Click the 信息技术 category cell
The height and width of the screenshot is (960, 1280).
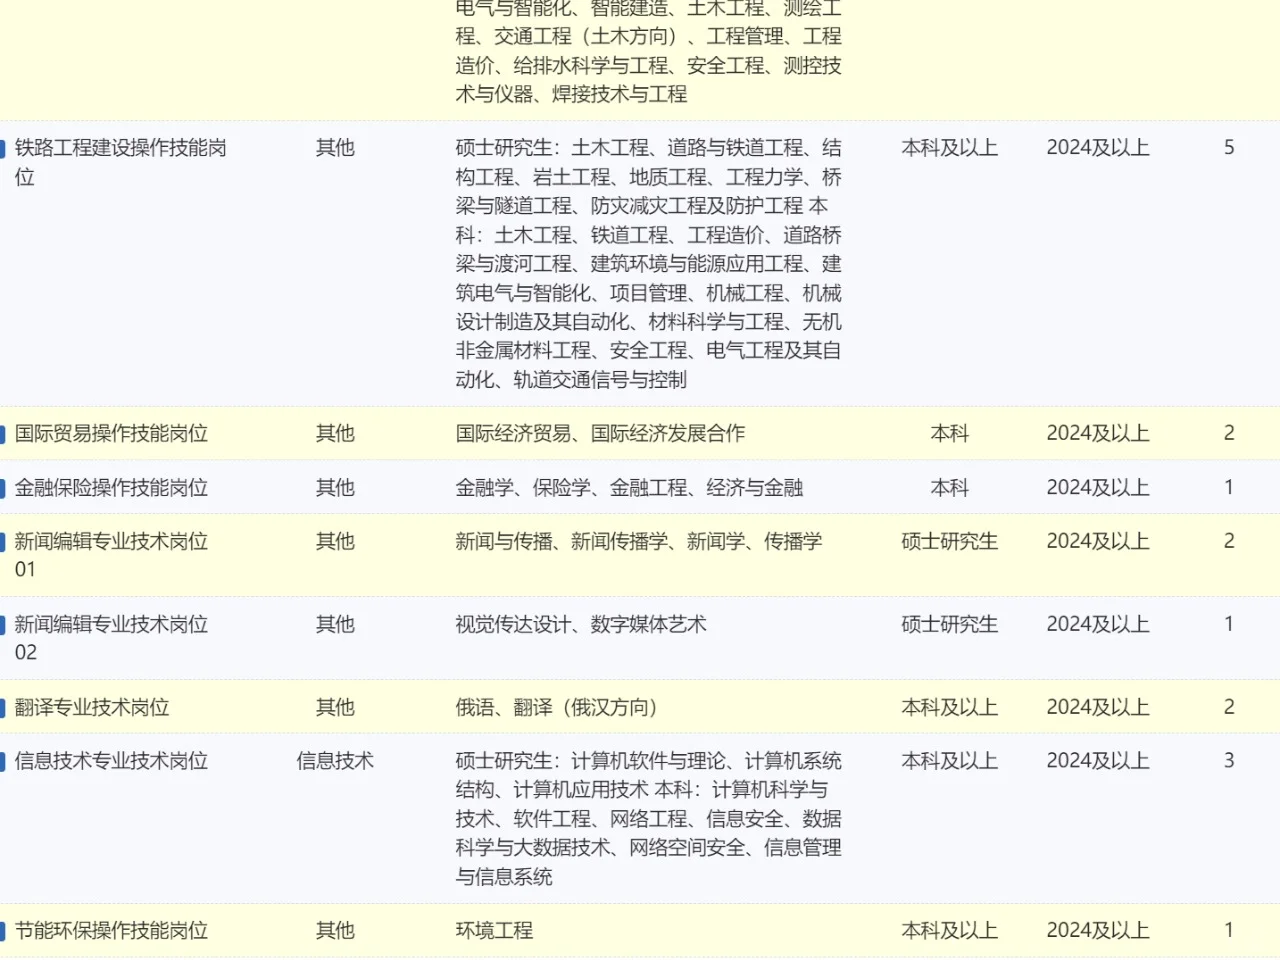click(335, 761)
